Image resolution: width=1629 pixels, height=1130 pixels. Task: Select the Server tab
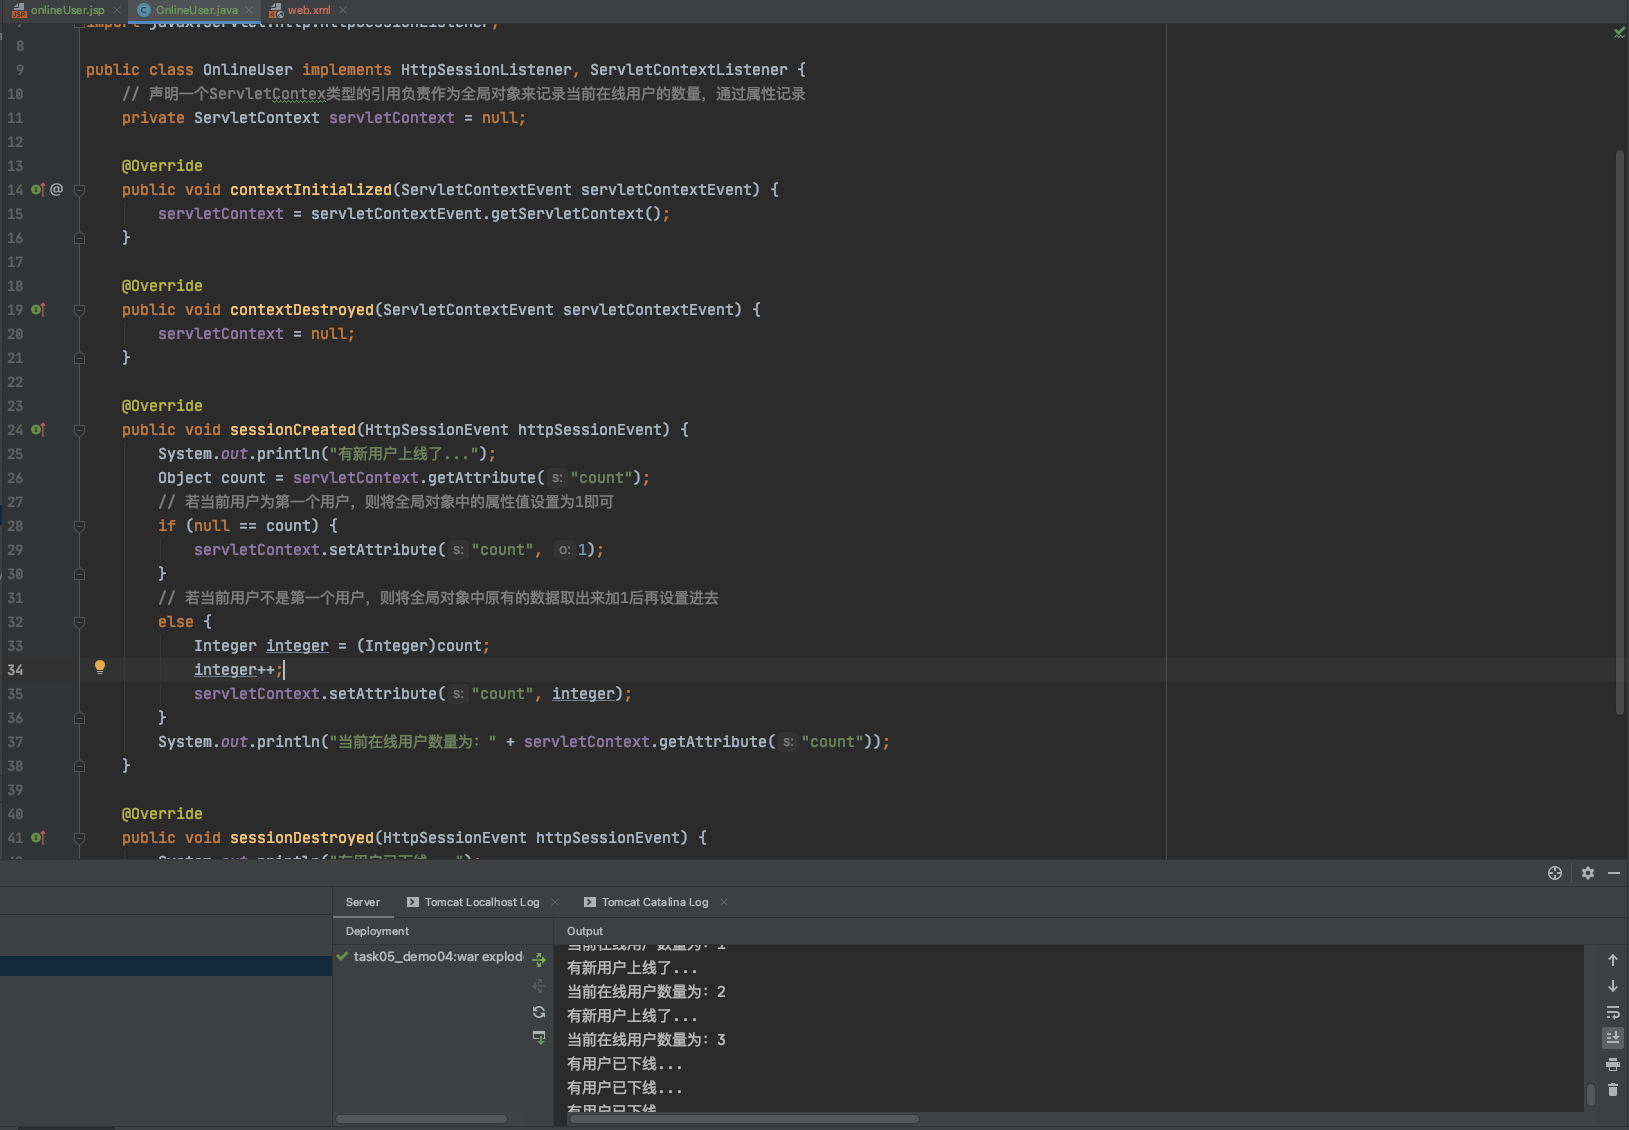coord(363,902)
